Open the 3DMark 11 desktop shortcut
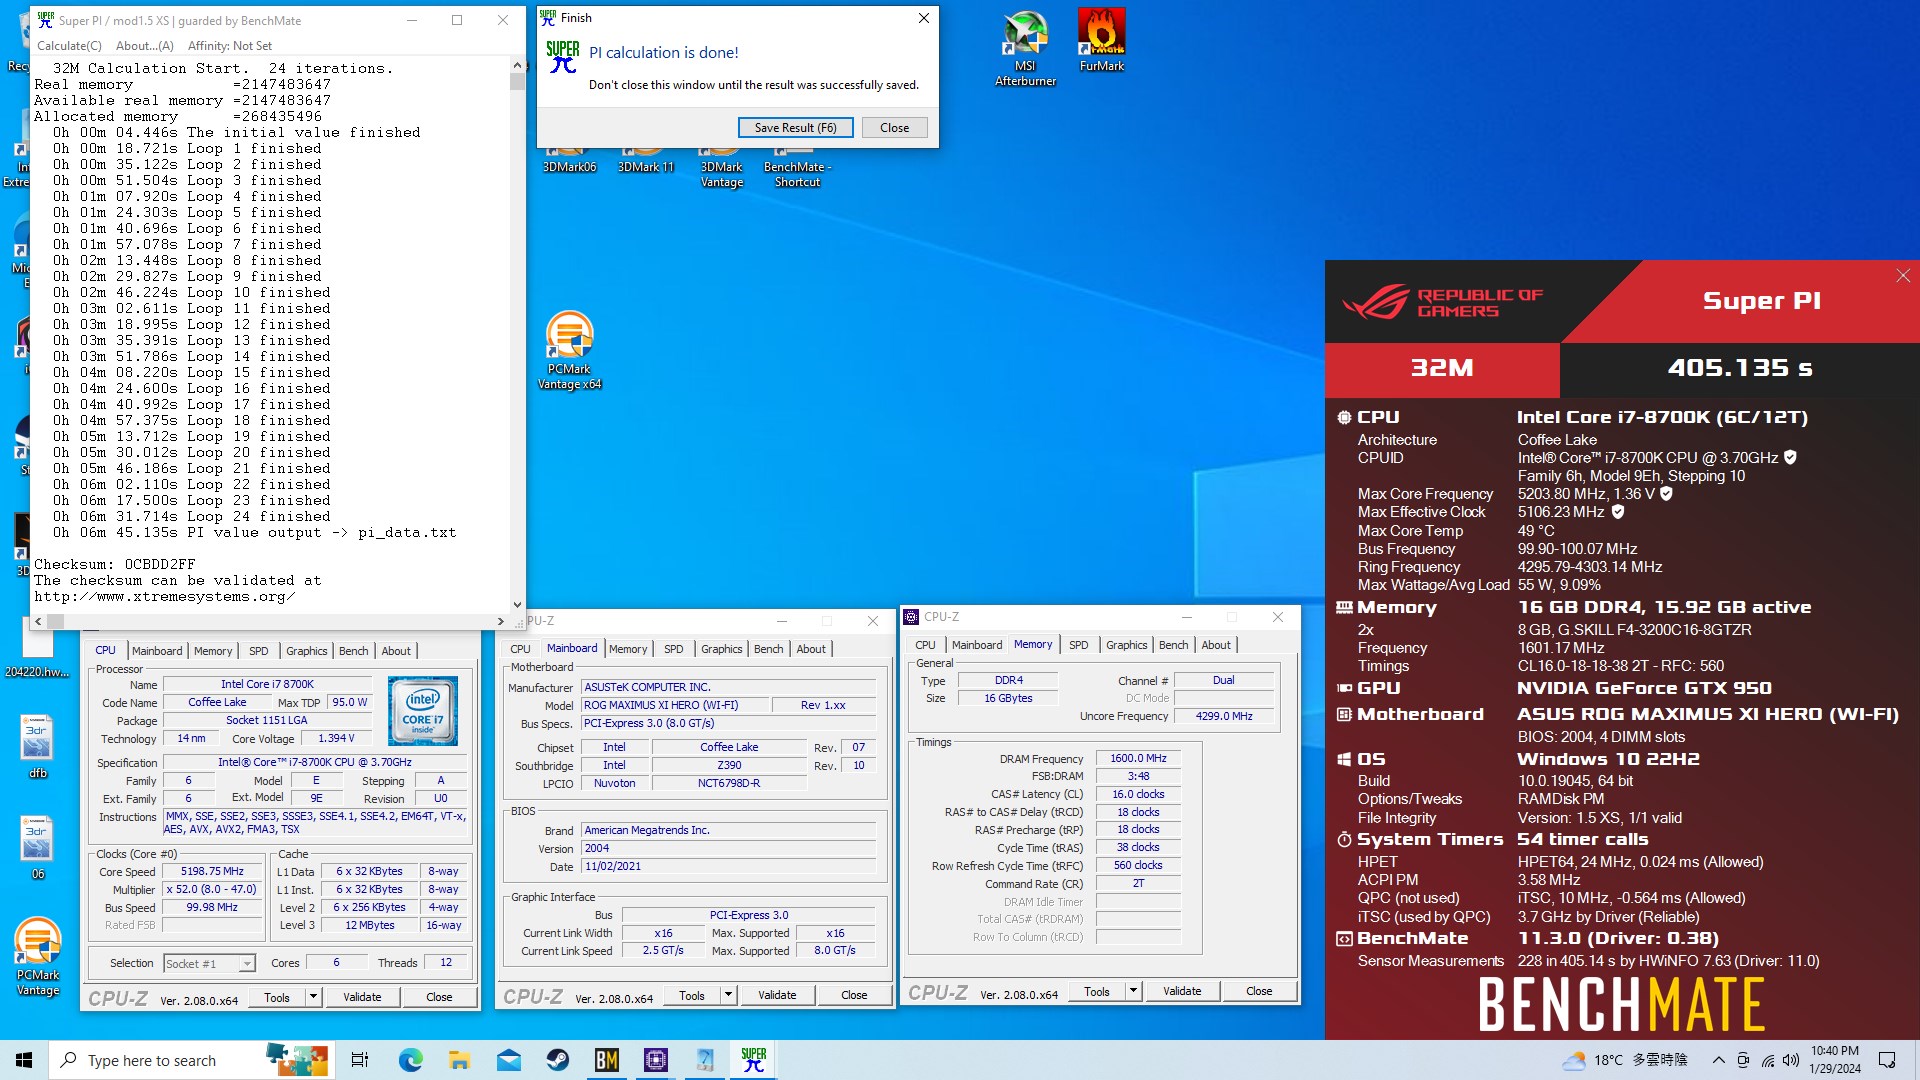This screenshot has width=1920, height=1080. click(645, 160)
